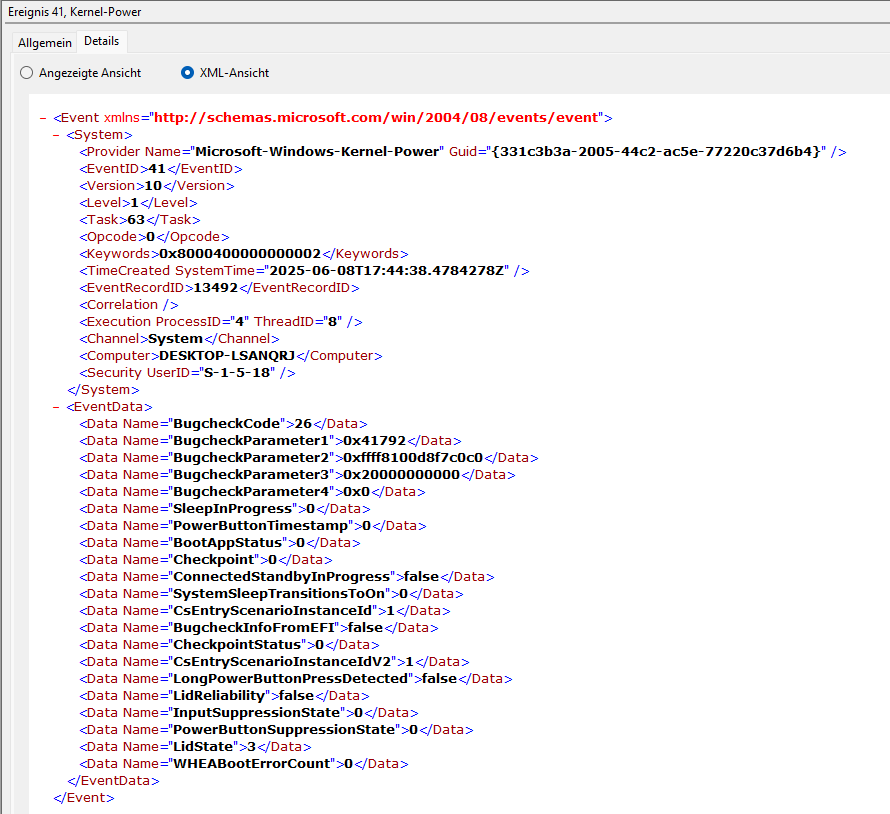Click the WHEABootErrorCount data line

[244, 765]
